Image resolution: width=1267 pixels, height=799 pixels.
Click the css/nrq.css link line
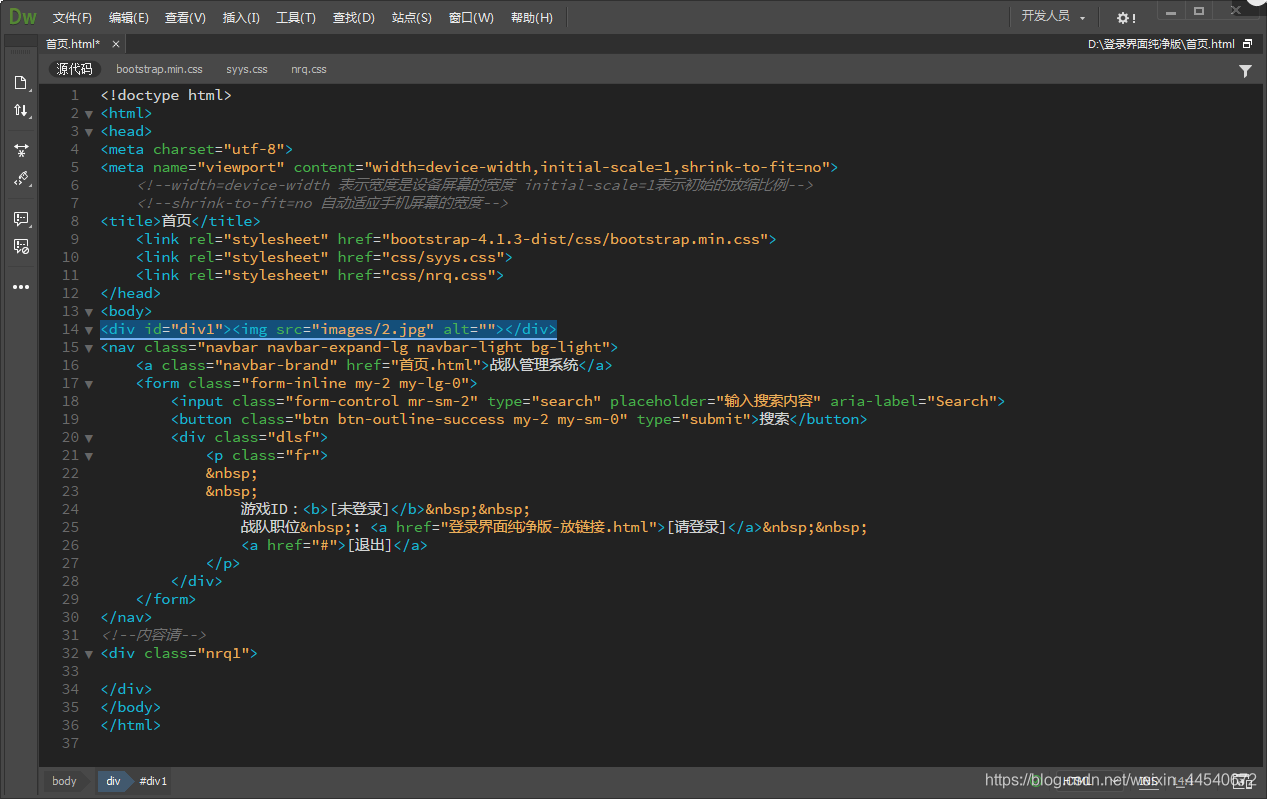pyautogui.click(x=319, y=275)
